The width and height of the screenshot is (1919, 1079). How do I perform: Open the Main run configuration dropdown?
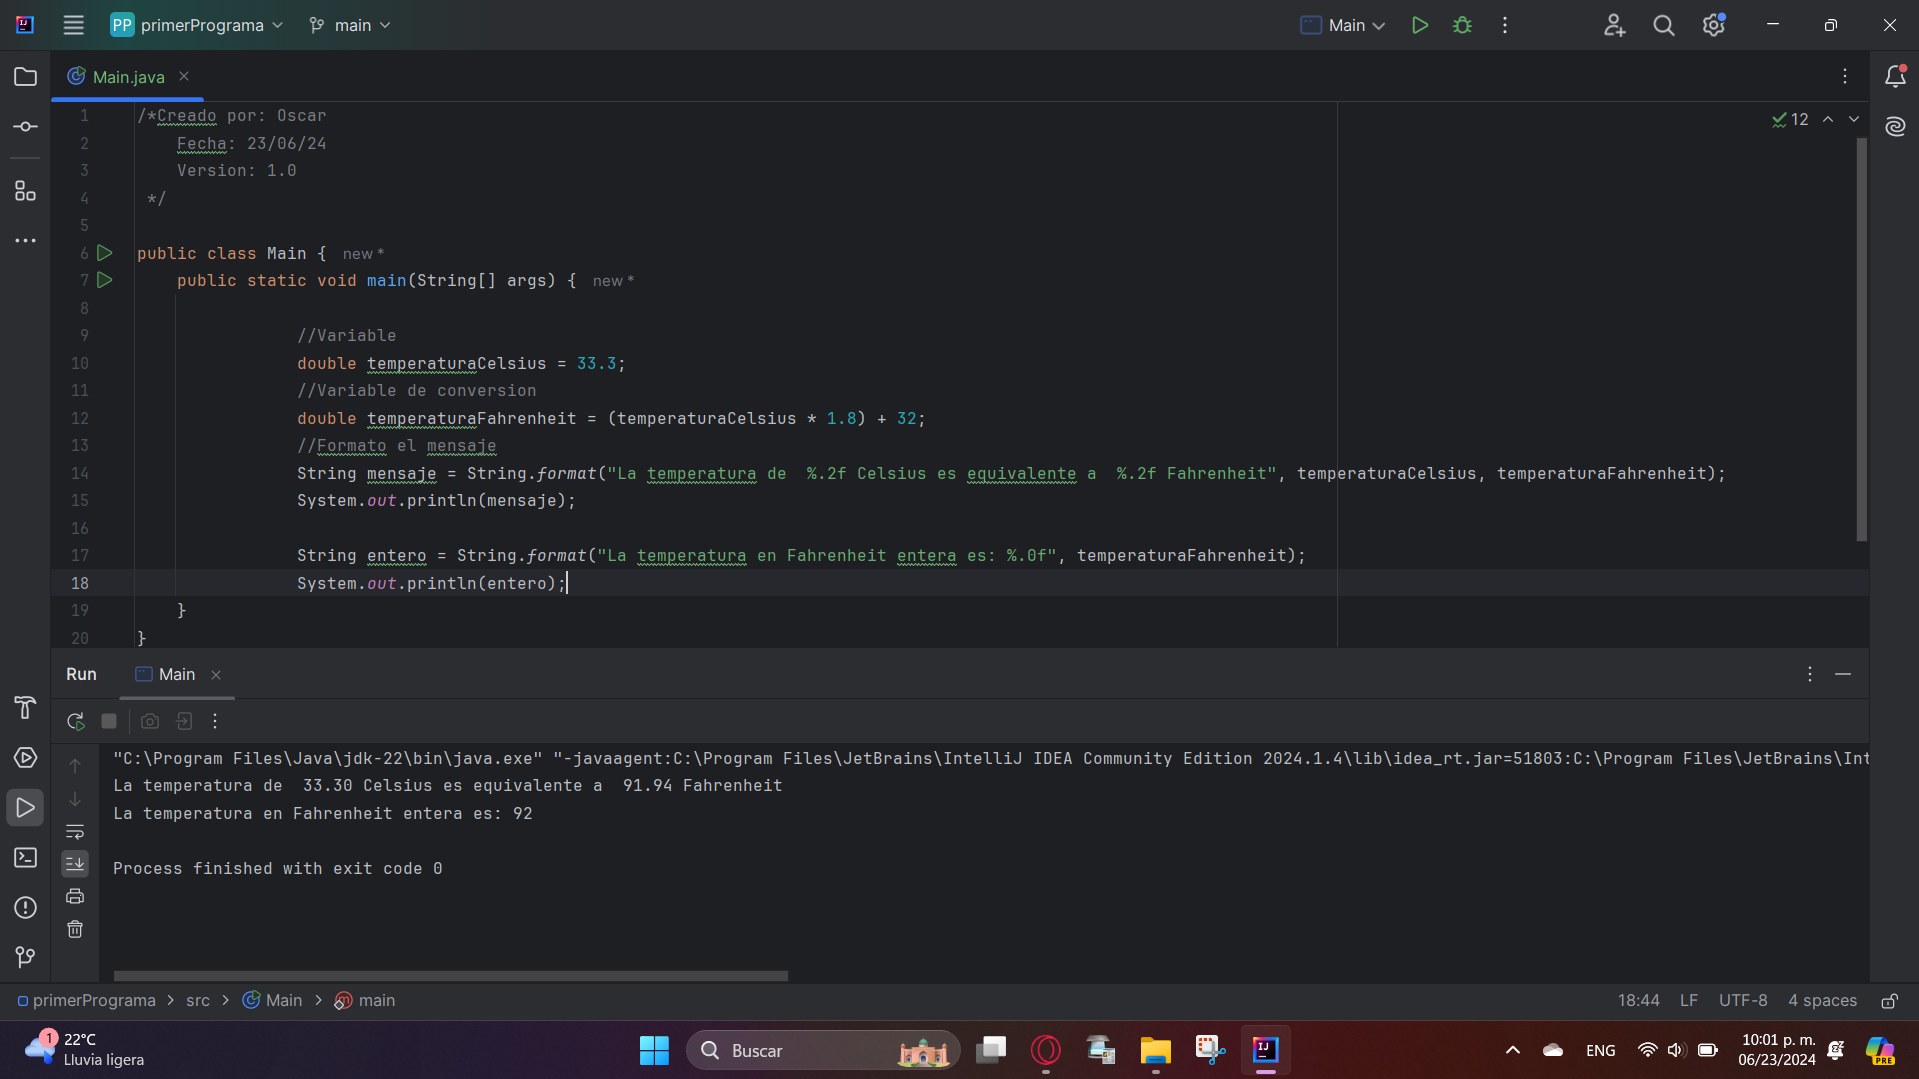tap(1343, 25)
